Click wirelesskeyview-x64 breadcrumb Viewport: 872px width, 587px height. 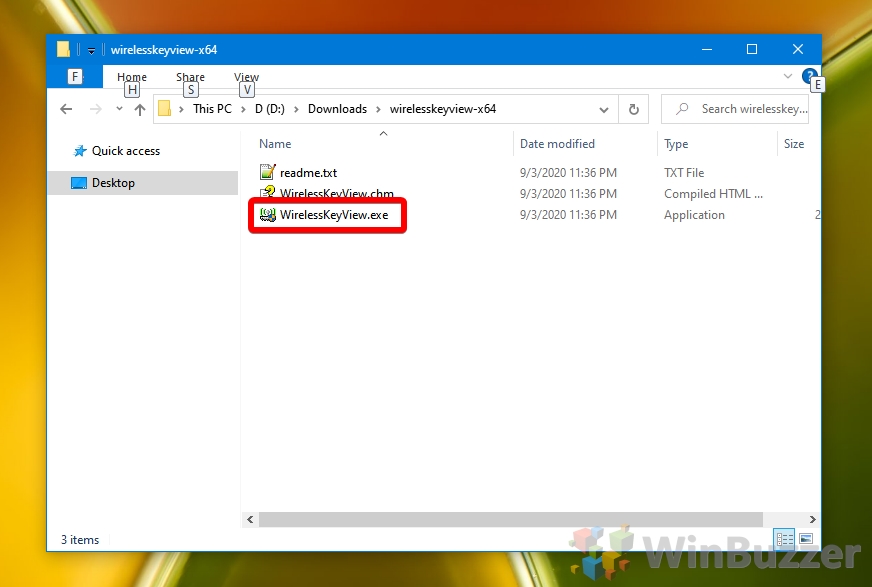[443, 109]
